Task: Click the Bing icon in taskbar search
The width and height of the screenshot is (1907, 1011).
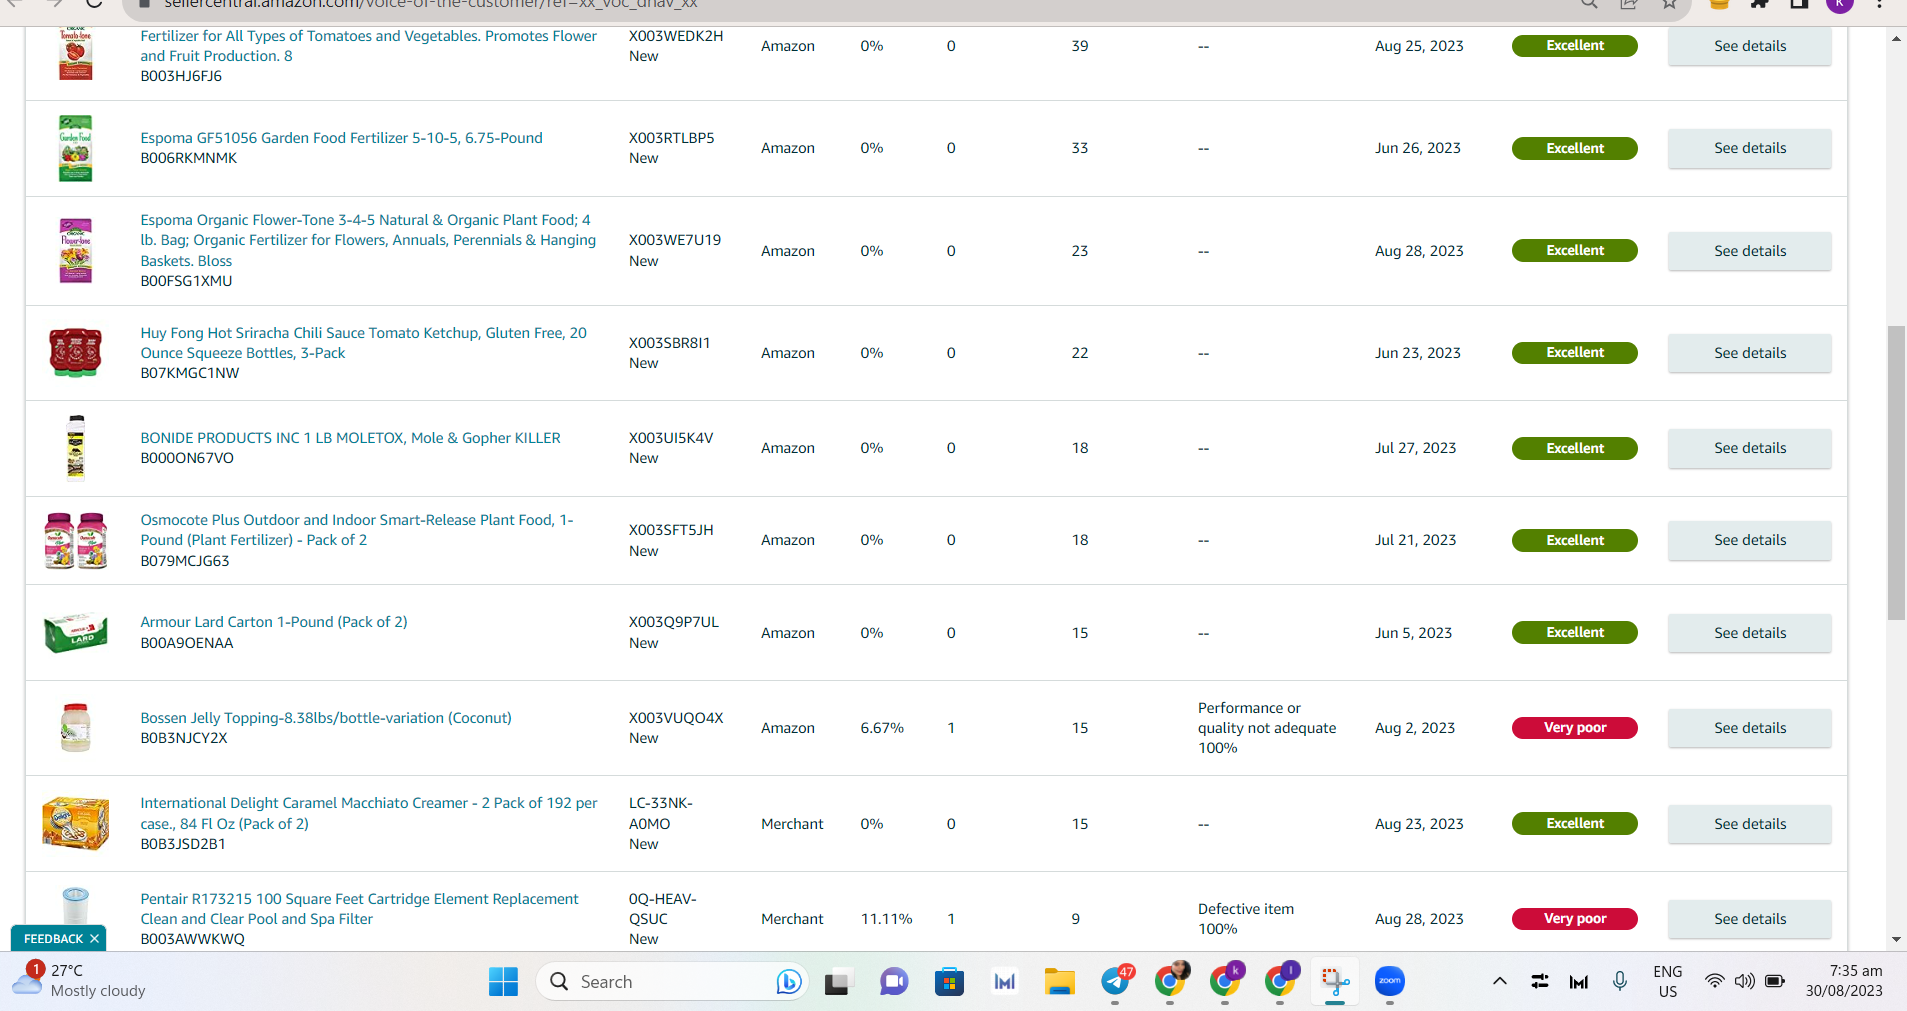Action: pyautogui.click(x=789, y=982)
